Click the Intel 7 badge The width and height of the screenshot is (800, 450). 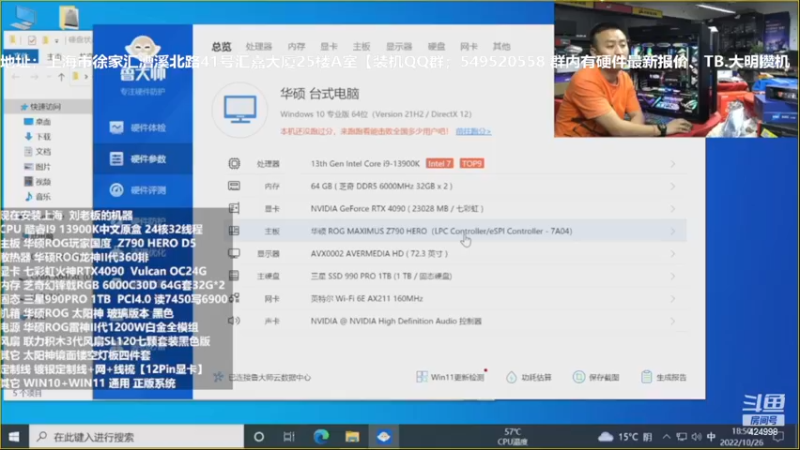(x=439, y=163)
